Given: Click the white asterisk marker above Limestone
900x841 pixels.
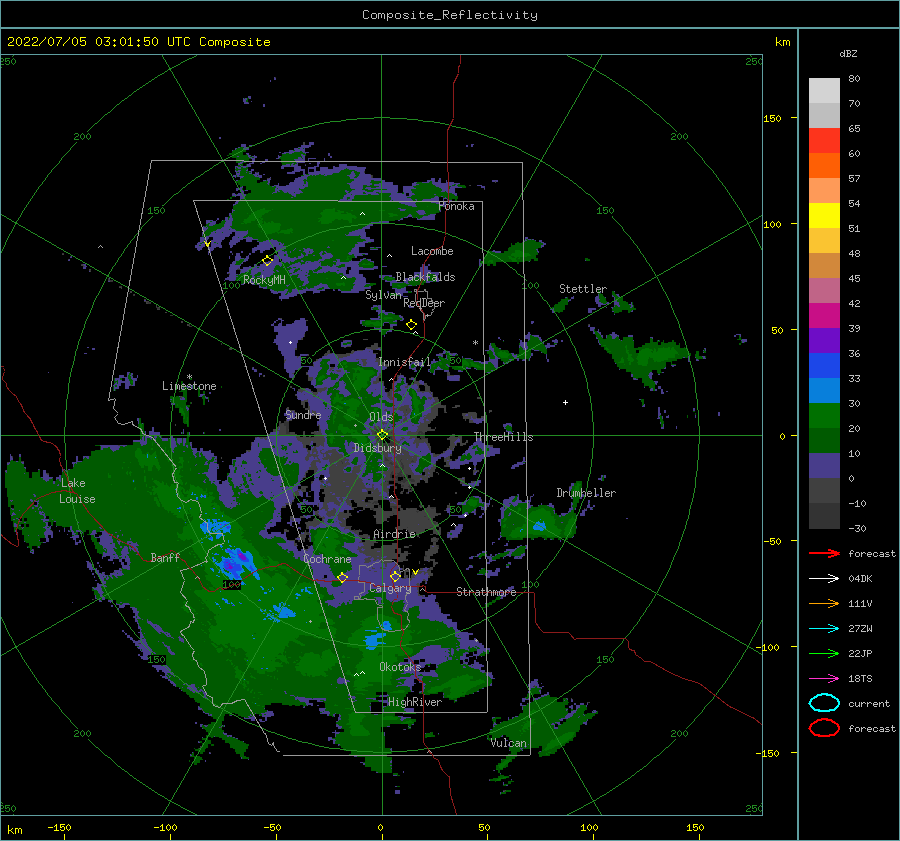Looking at the screenshot, I should pyautogui.click(x=189, y=377).
